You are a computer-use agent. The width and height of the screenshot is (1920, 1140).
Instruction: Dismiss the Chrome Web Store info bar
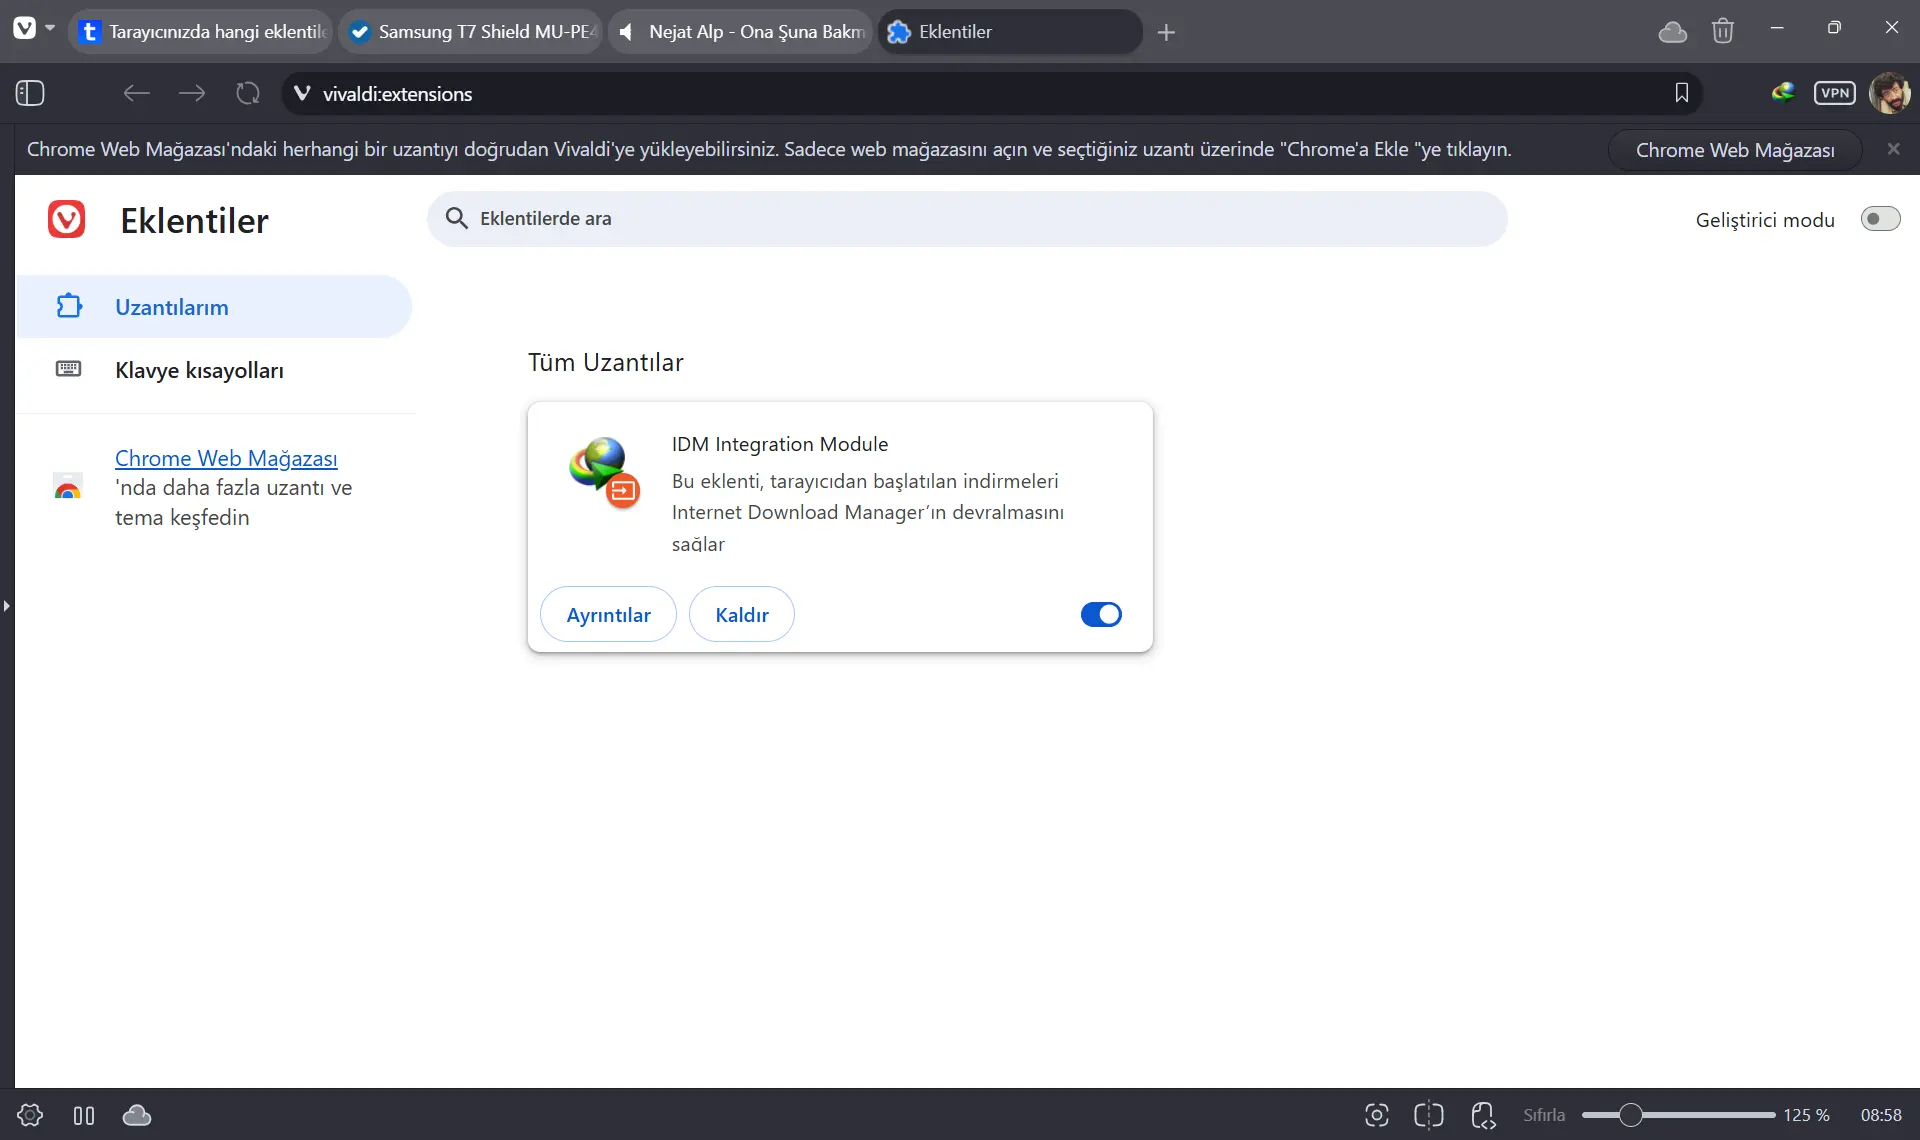coord(1893,149)
